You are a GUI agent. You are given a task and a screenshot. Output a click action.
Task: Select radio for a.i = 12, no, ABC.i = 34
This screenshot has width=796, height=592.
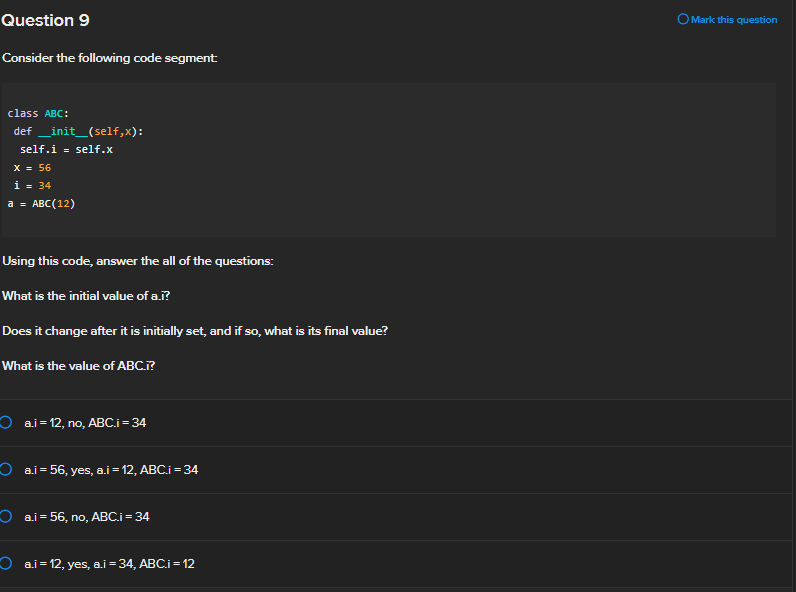pos(6,422)
